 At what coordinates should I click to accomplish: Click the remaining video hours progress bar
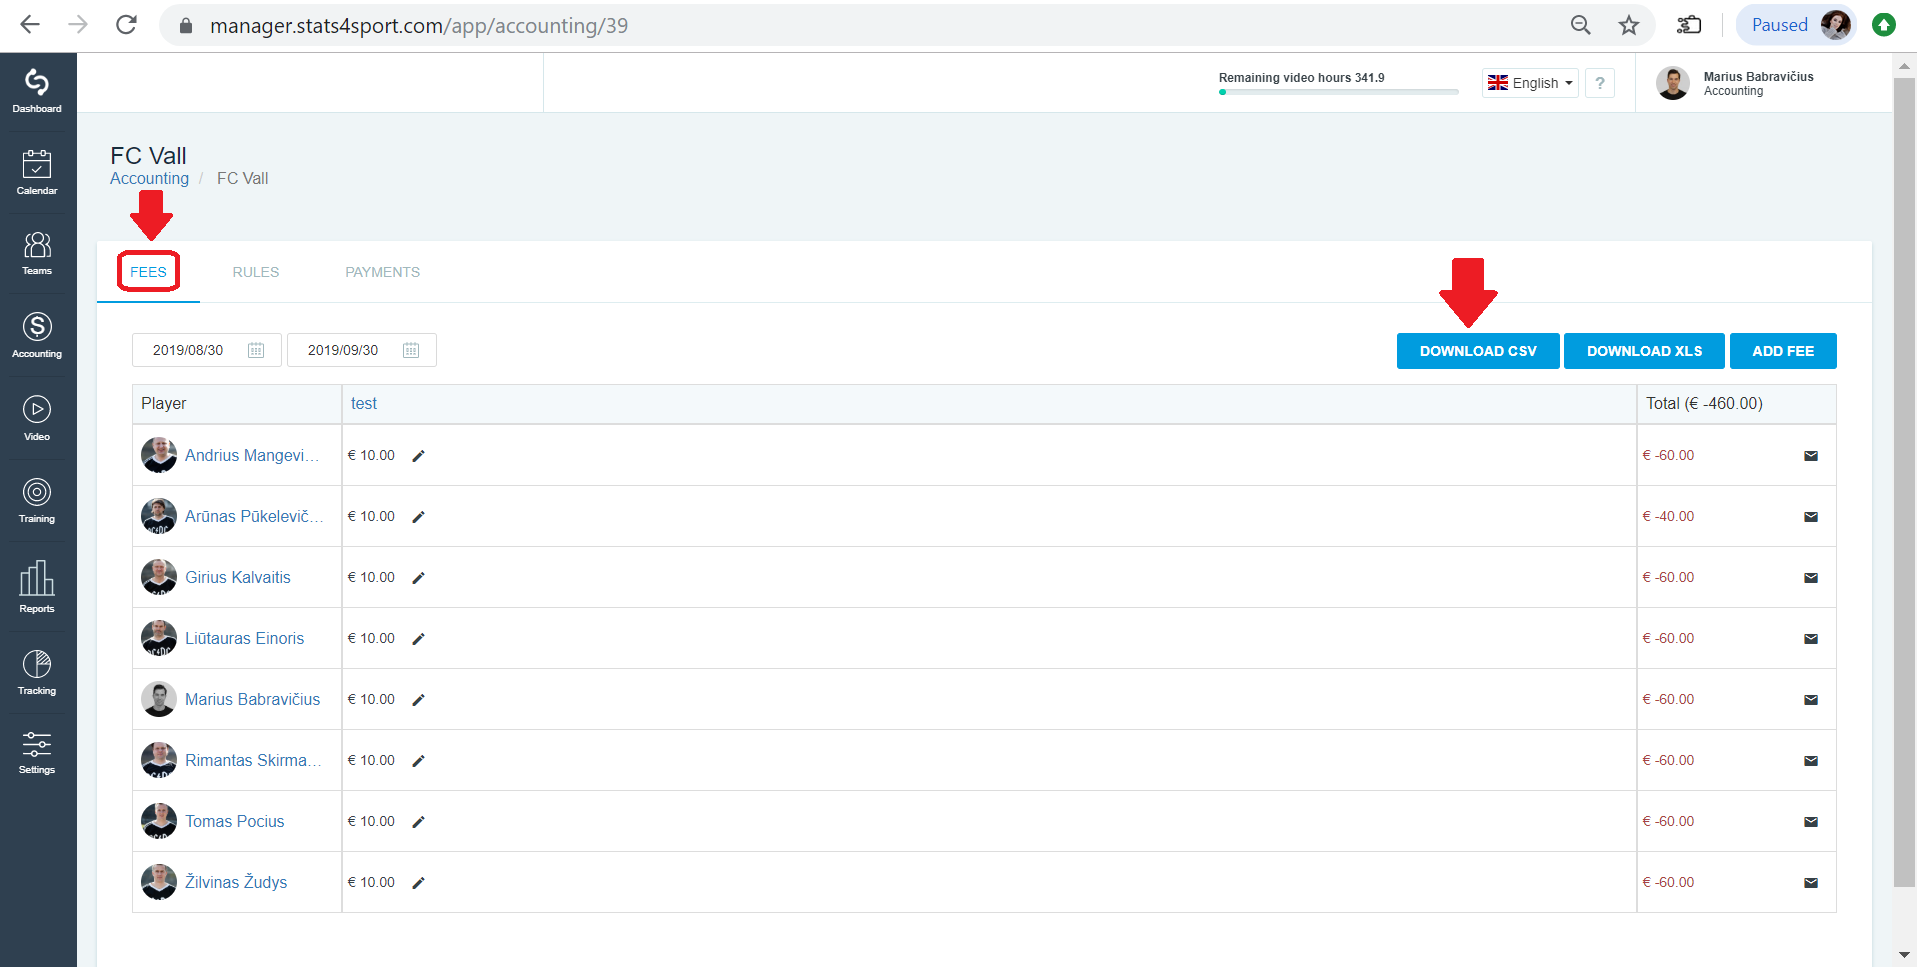click(1338, 92)
